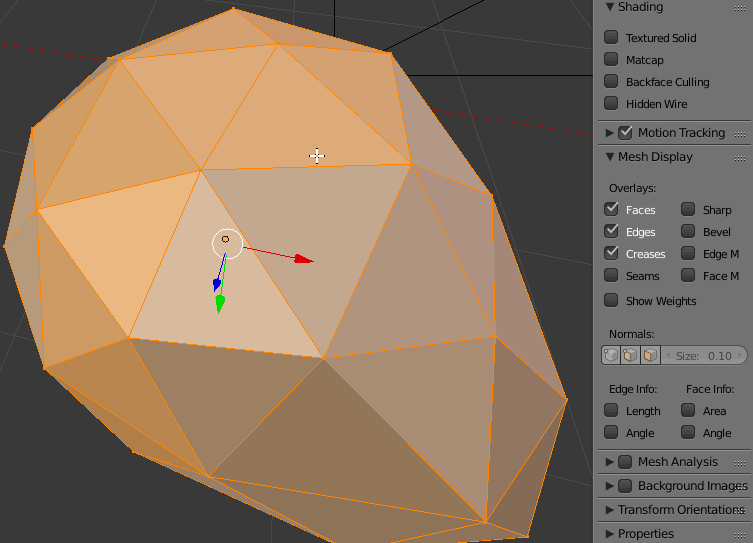Enable Angle under Edge Info
Image resolution: width=753 pixels, height=543 pixels.
(611, 432)
